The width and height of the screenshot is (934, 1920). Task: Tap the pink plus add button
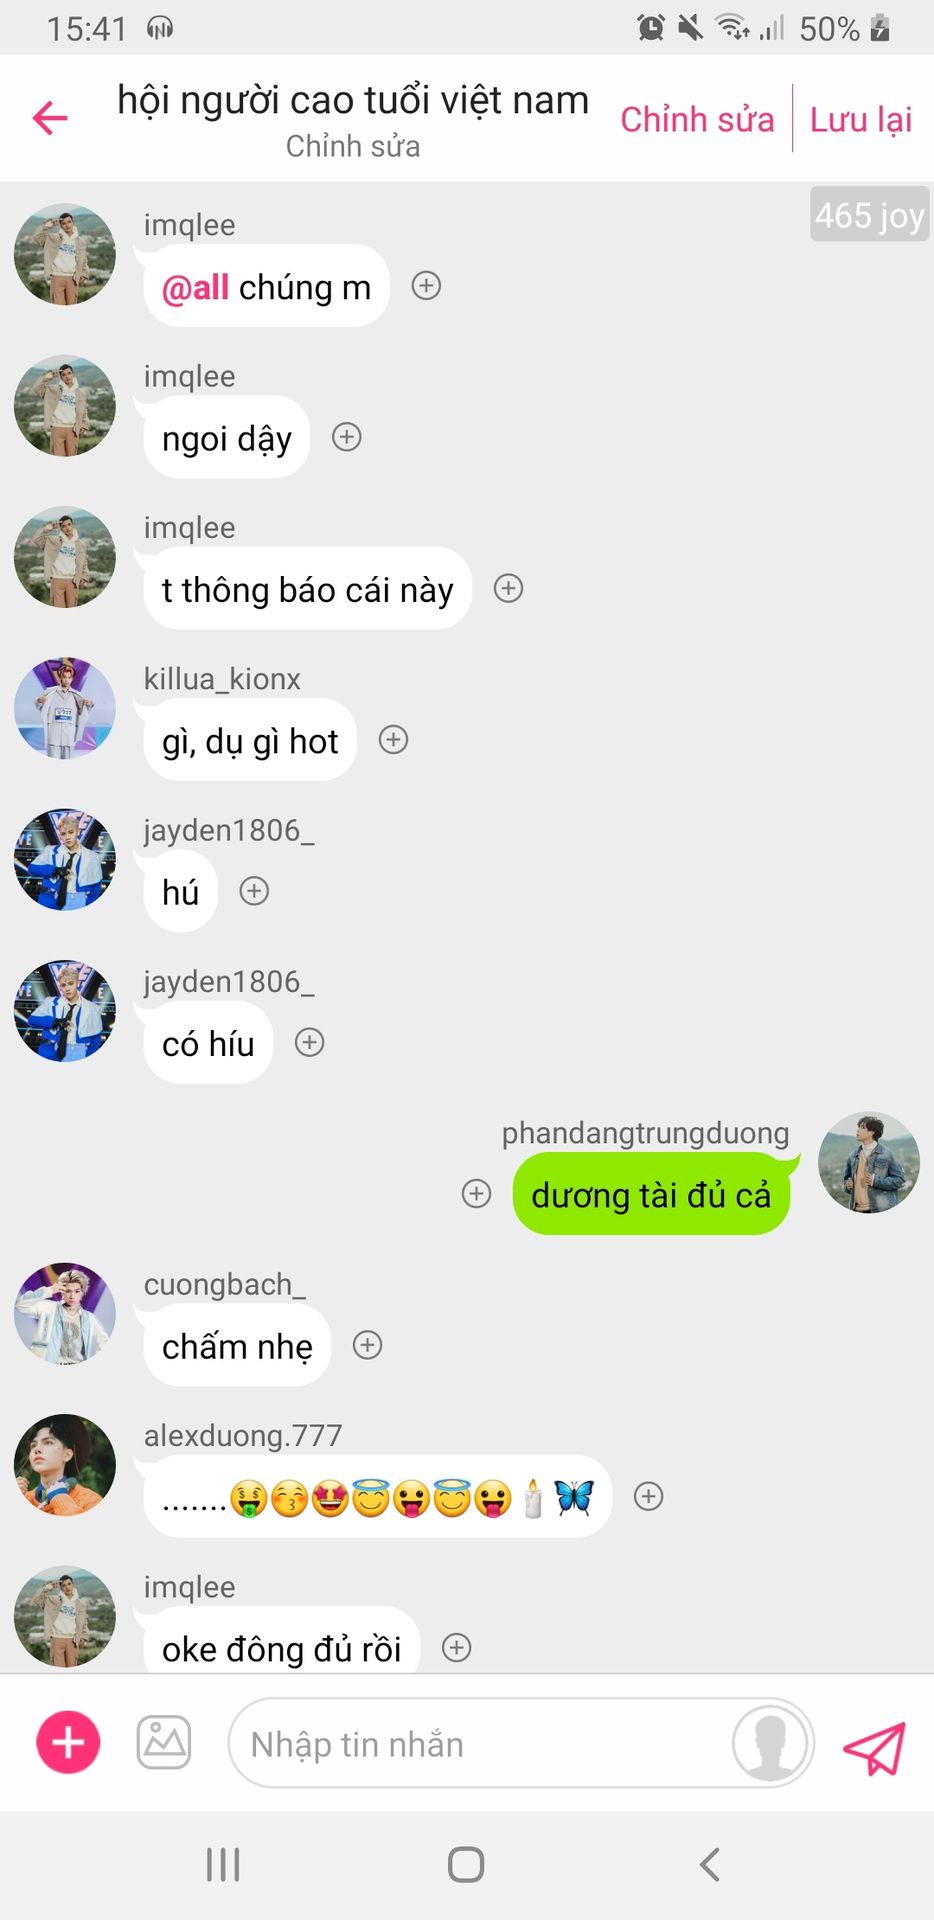(68, 1743)
